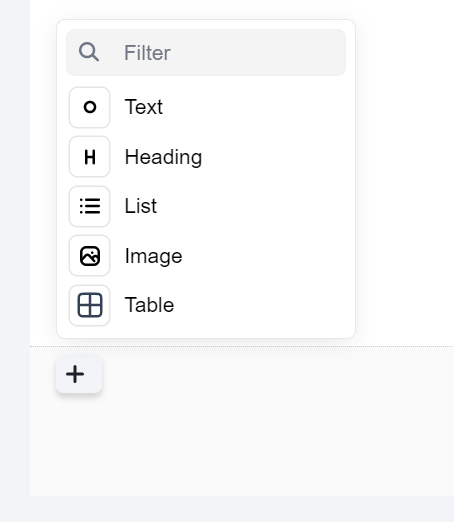Focus the Filter search field

(x=206, y=52)
